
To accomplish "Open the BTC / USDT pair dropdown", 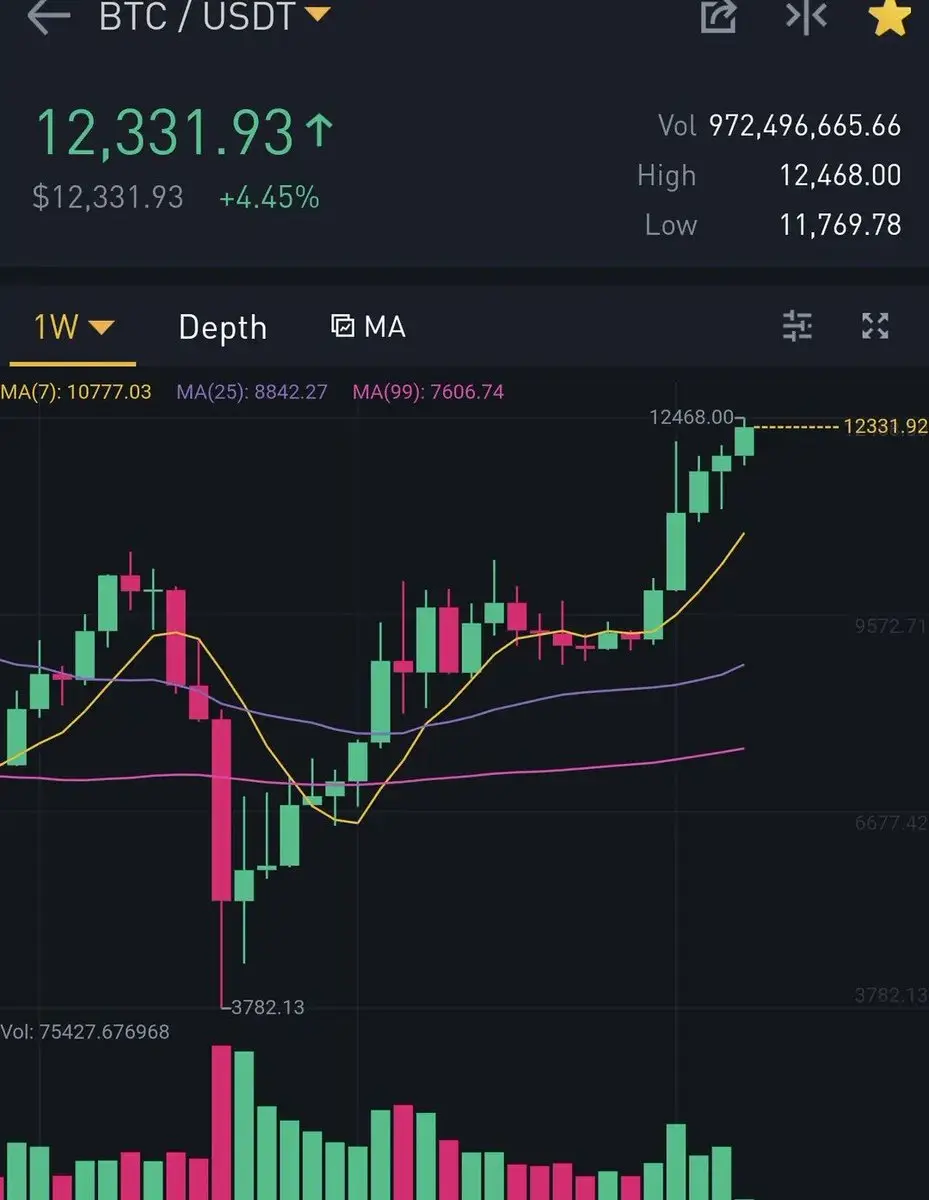I will tap(214, 16).
